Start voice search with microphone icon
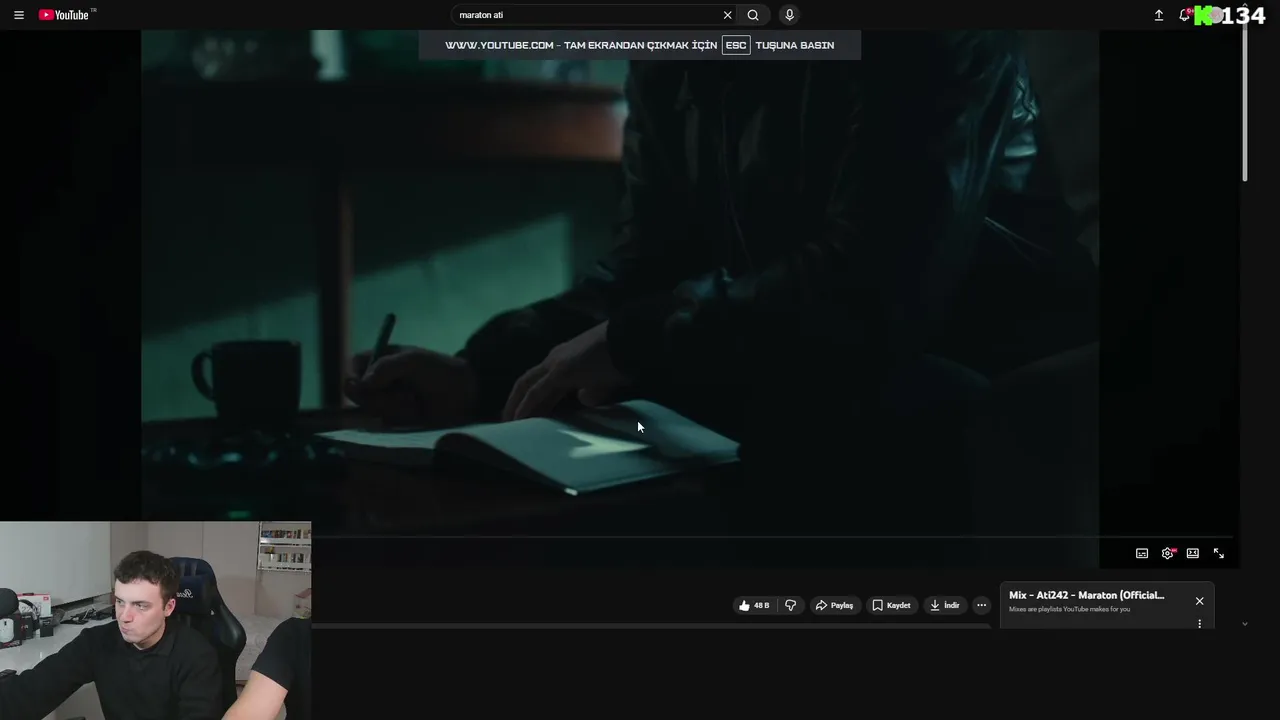The width and height of the screenshot is (1280, 720). [x=789, y=15]
